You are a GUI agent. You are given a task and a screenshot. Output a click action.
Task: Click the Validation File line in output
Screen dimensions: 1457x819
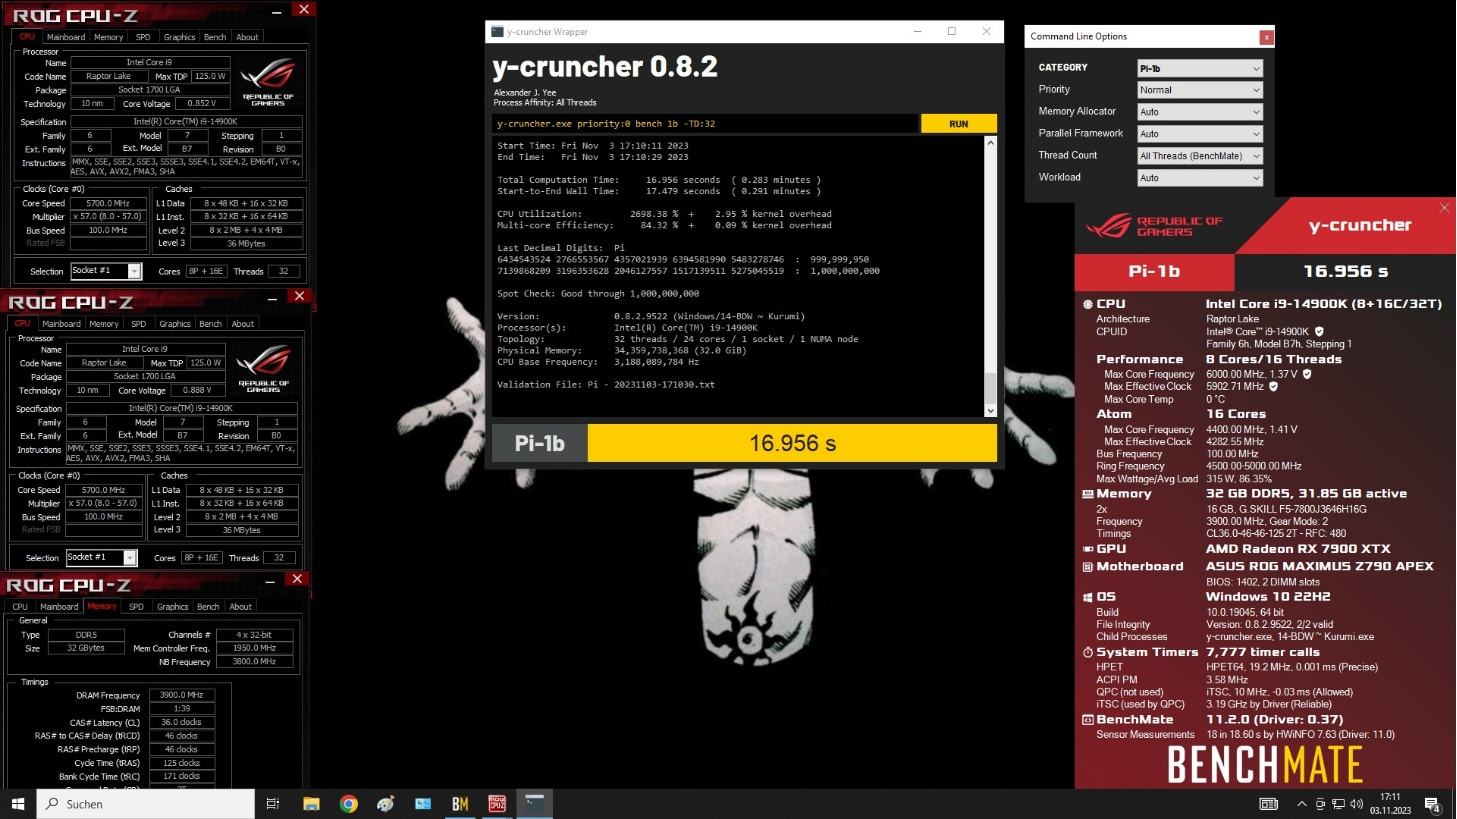606,385
